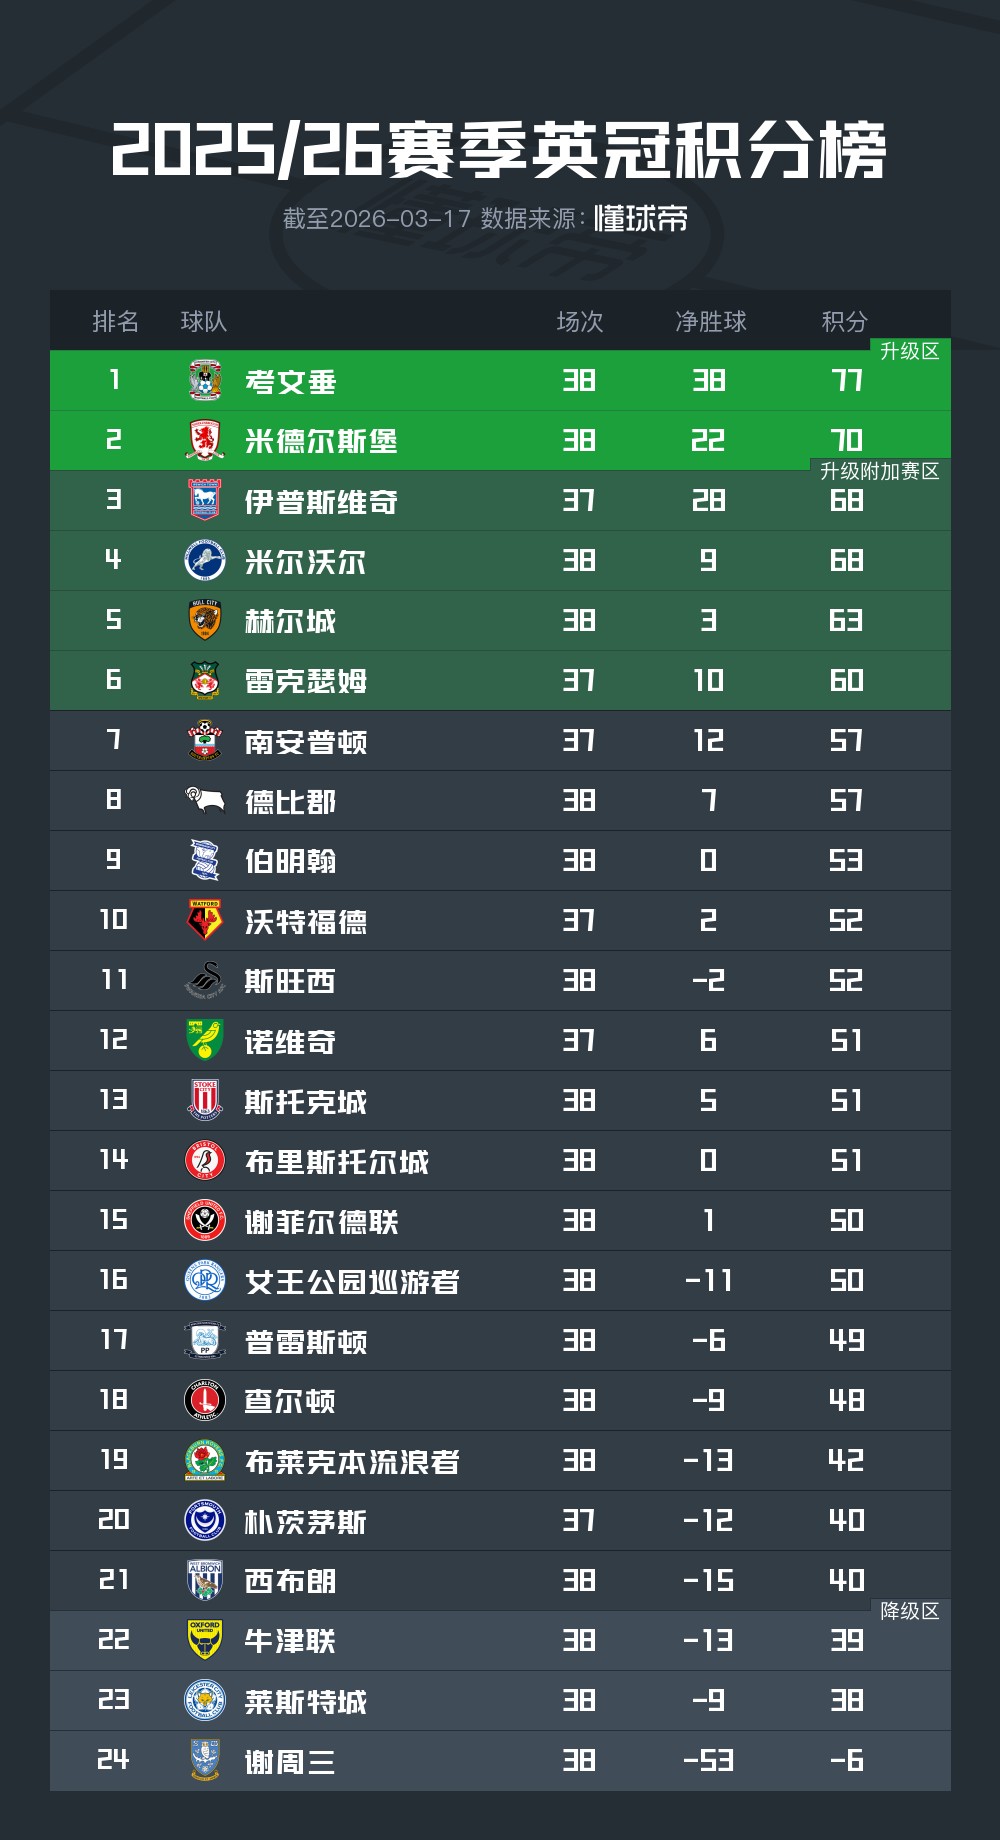
Task: Click the 降级区 zone label
Action: (909, 1611)
